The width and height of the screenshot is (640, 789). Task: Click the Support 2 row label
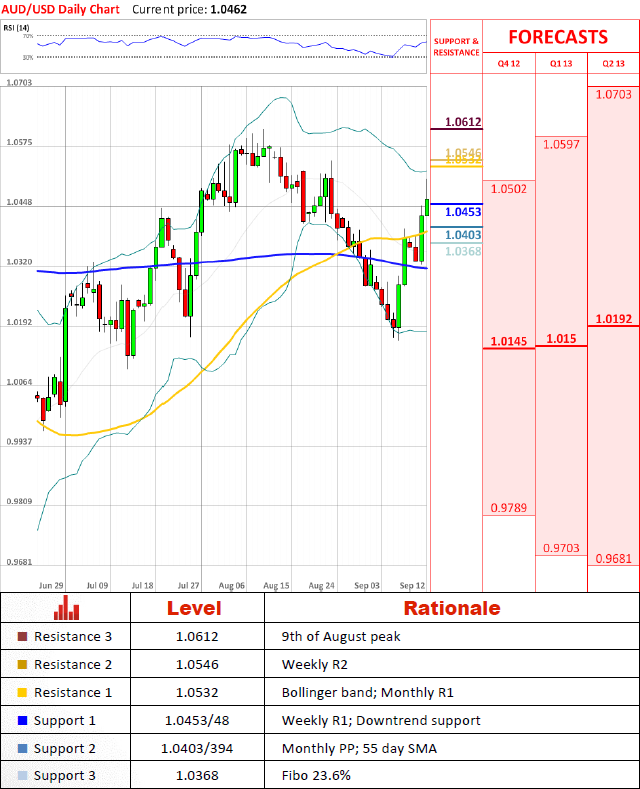pos(64,749)
